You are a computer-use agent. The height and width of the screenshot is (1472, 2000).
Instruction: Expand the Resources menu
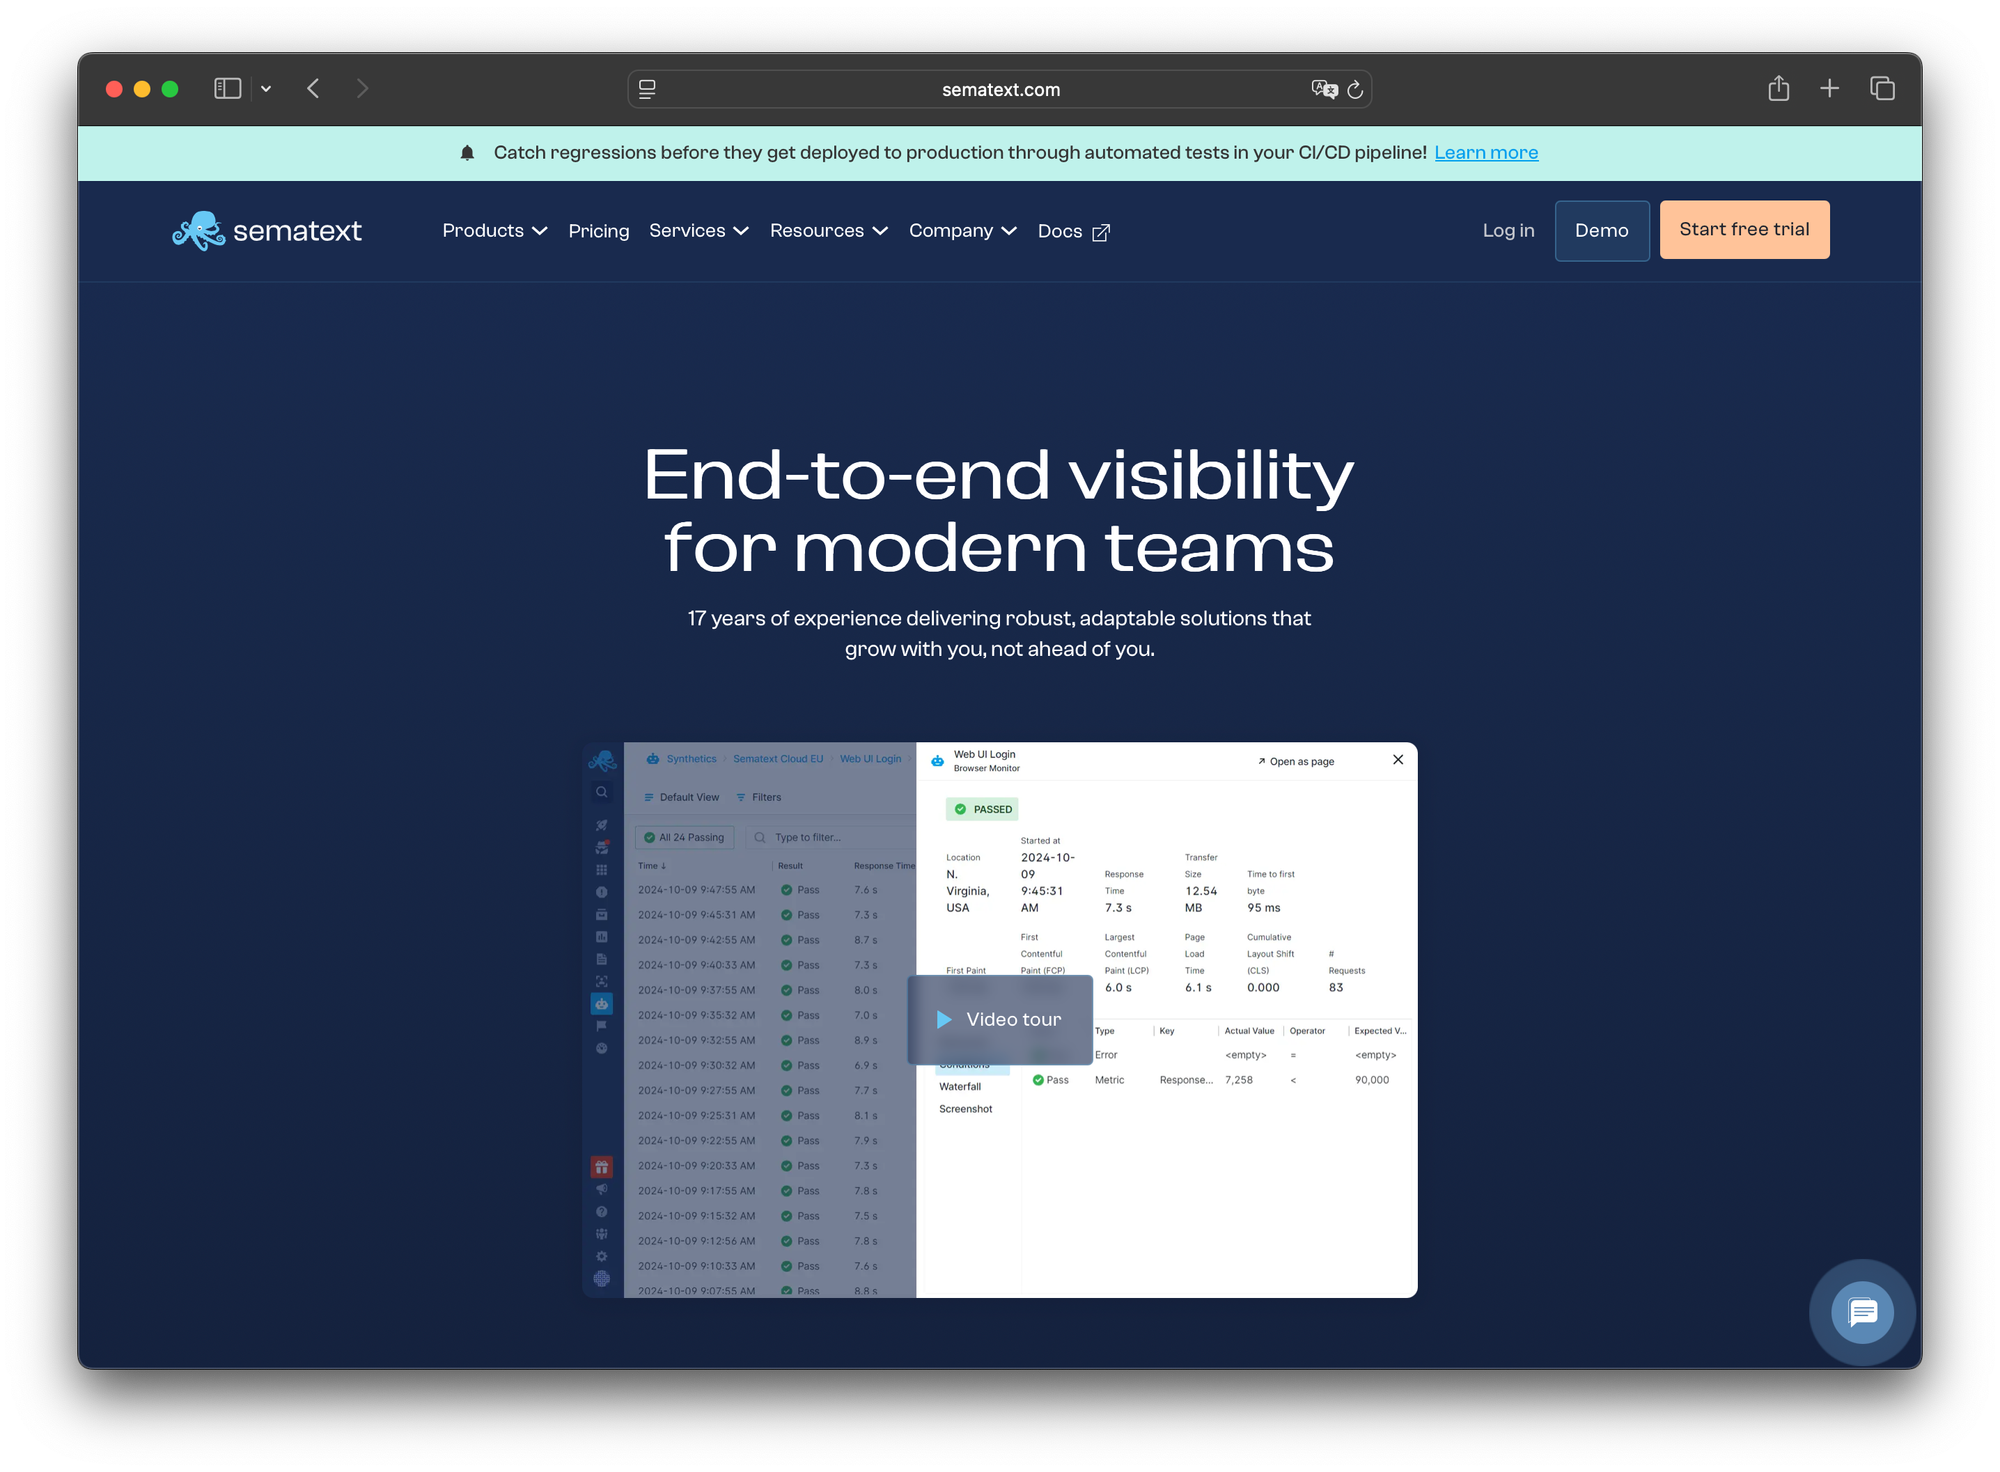(829, 231)
